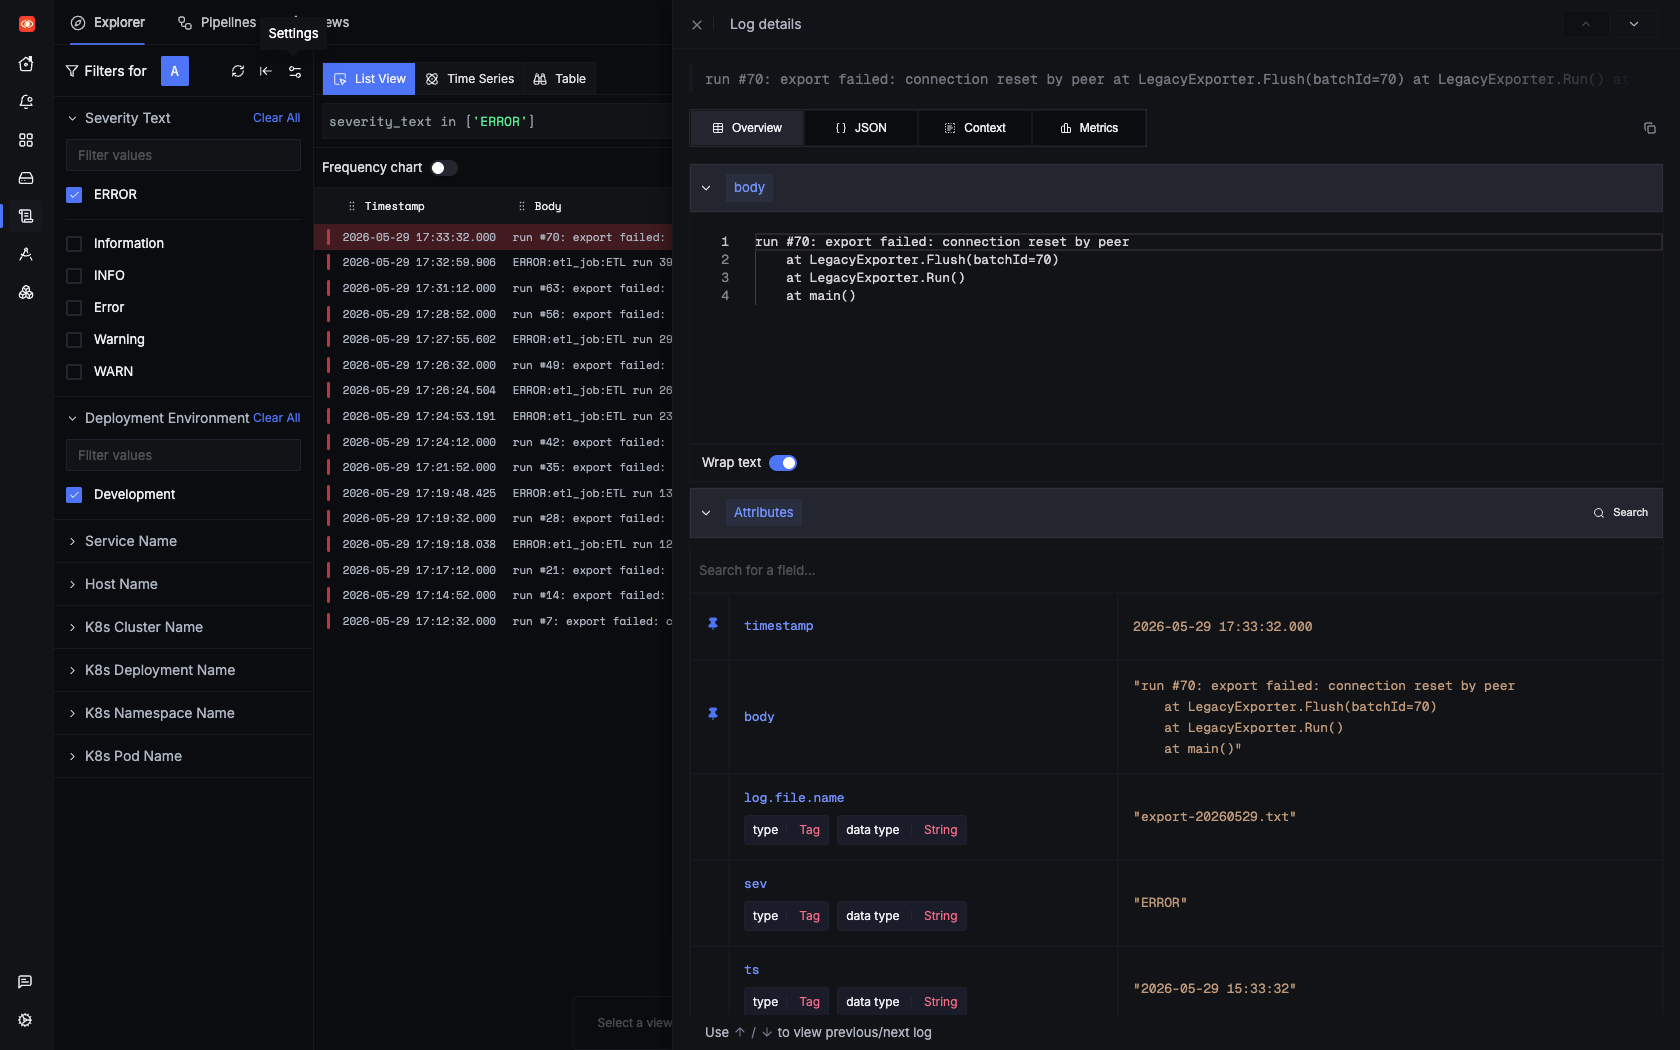This screenshot has height=1050, width=1680.
Task: Select the A query badge
Action: pyautogui.click(x=175, y=71)
